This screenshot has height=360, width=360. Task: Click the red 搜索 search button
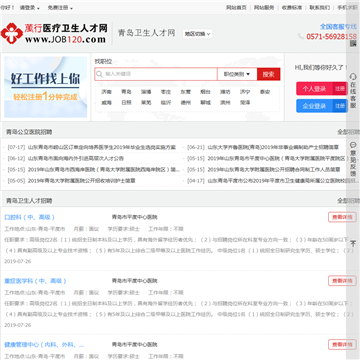point(268,74)
